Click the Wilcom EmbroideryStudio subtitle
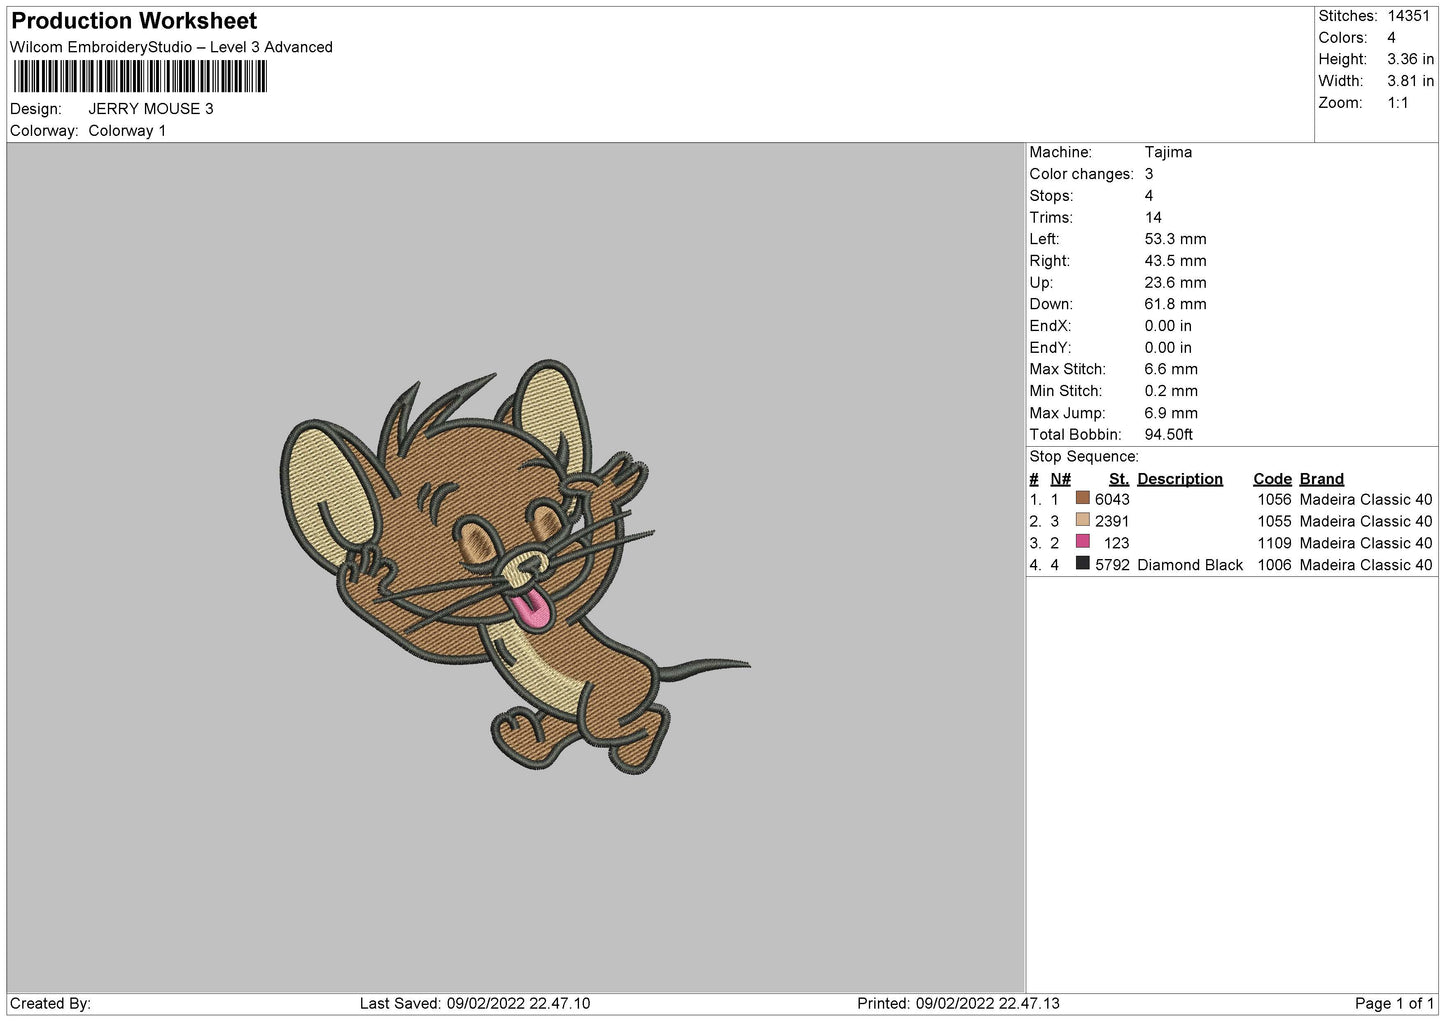 171,47
